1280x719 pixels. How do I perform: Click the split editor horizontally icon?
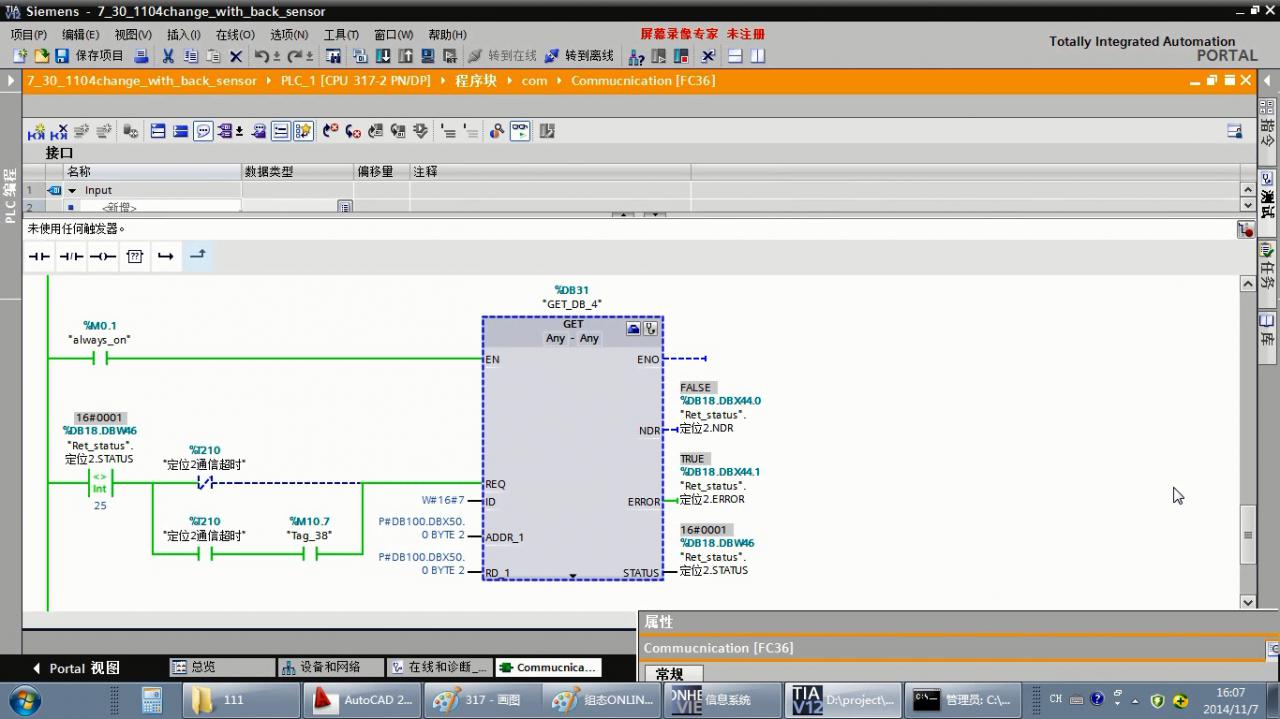(x=735, y=56)
